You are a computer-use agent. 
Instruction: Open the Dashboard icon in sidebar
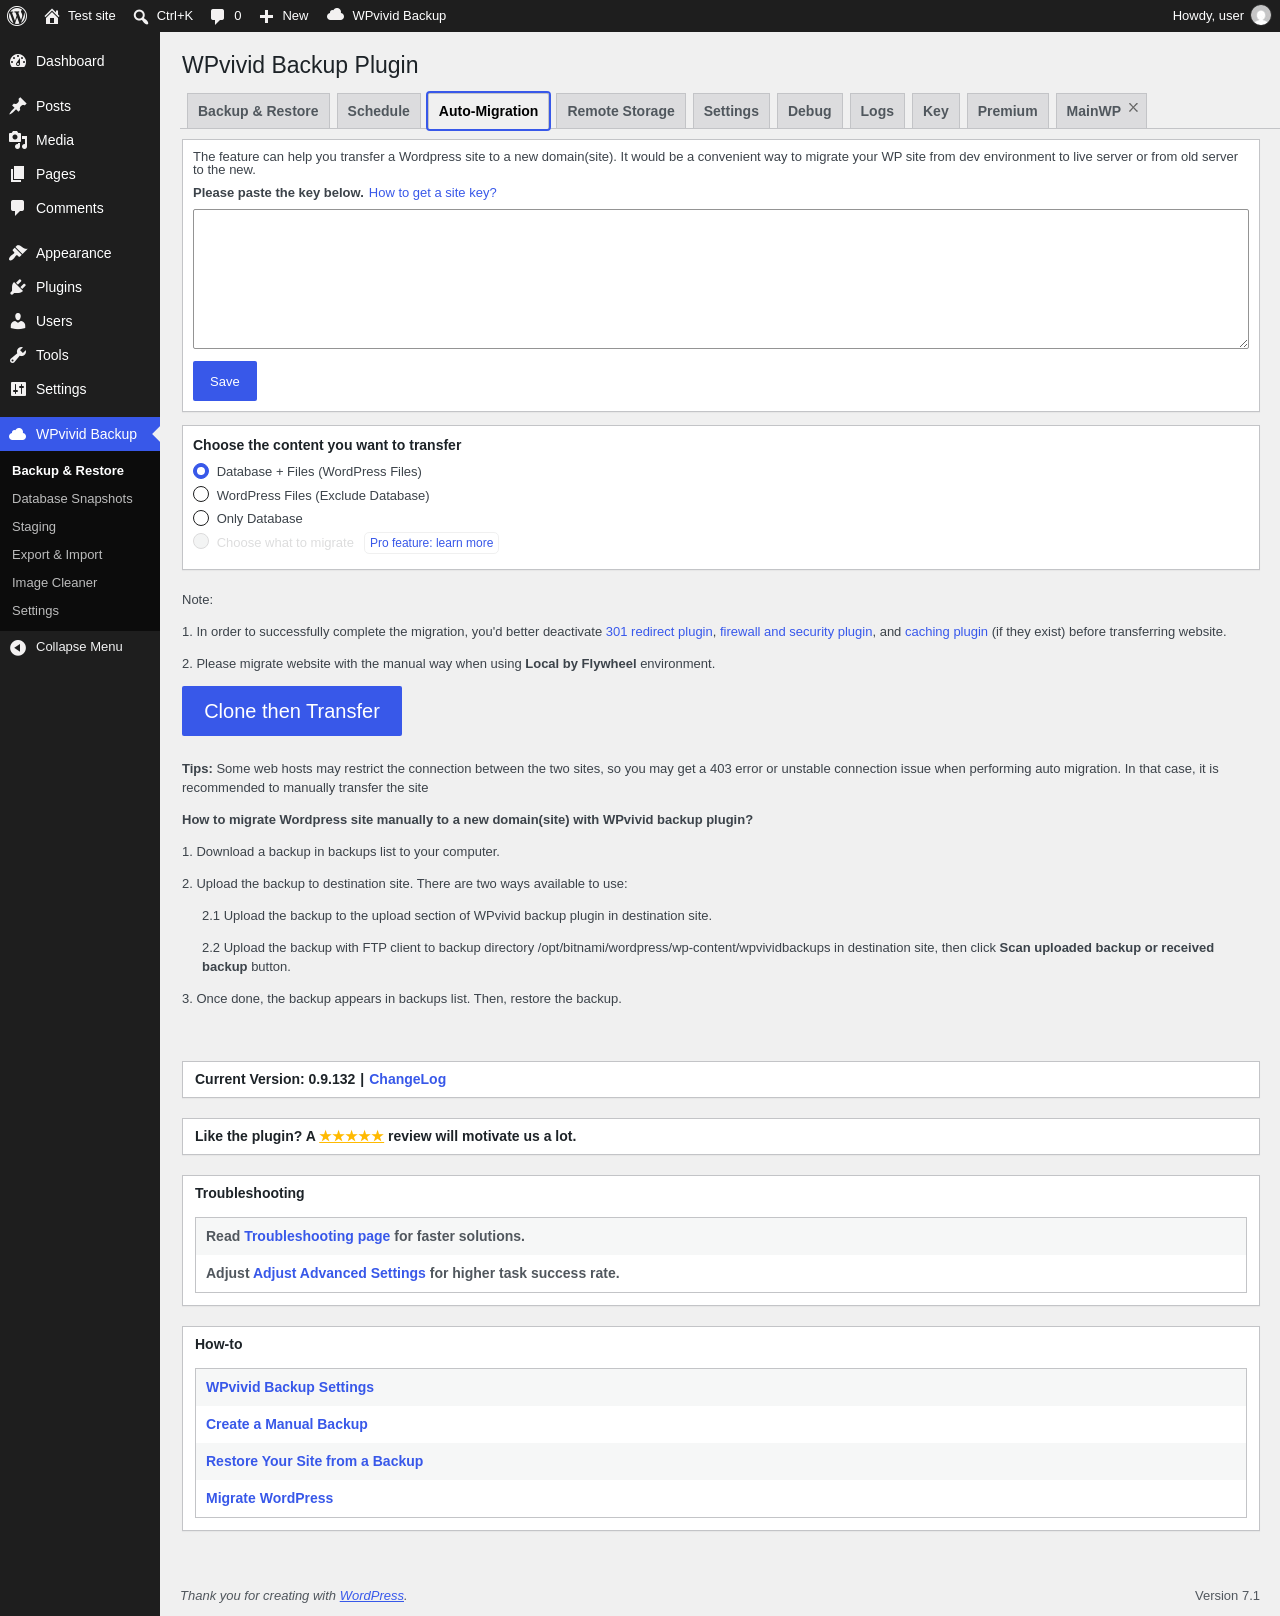point(18,61)
